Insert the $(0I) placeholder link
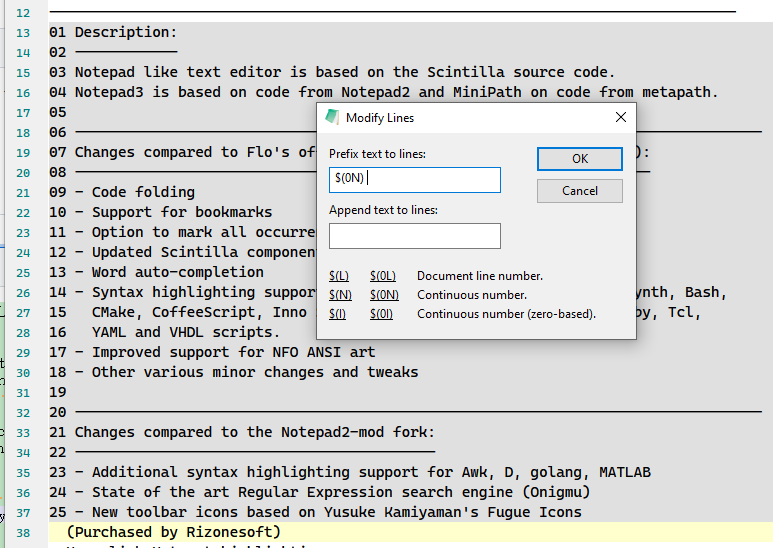Screen dimensions: 773x548 [381, 314]
